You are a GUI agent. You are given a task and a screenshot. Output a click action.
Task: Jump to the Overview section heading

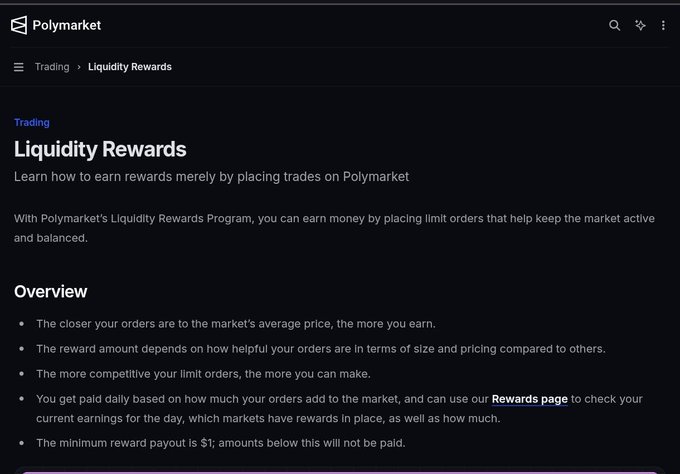pyautogui.click(x=51, y=291)
